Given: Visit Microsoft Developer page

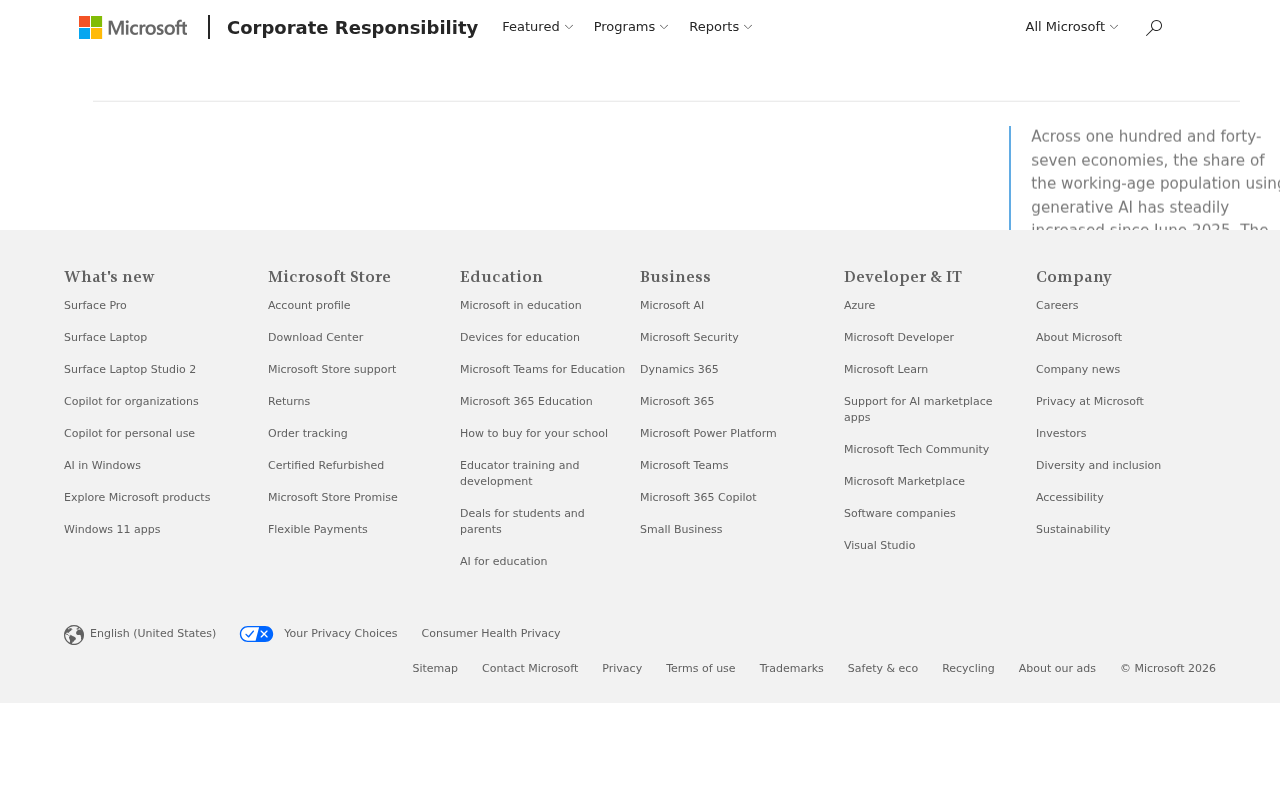Looking at the screenshot, I should point(899,338).
